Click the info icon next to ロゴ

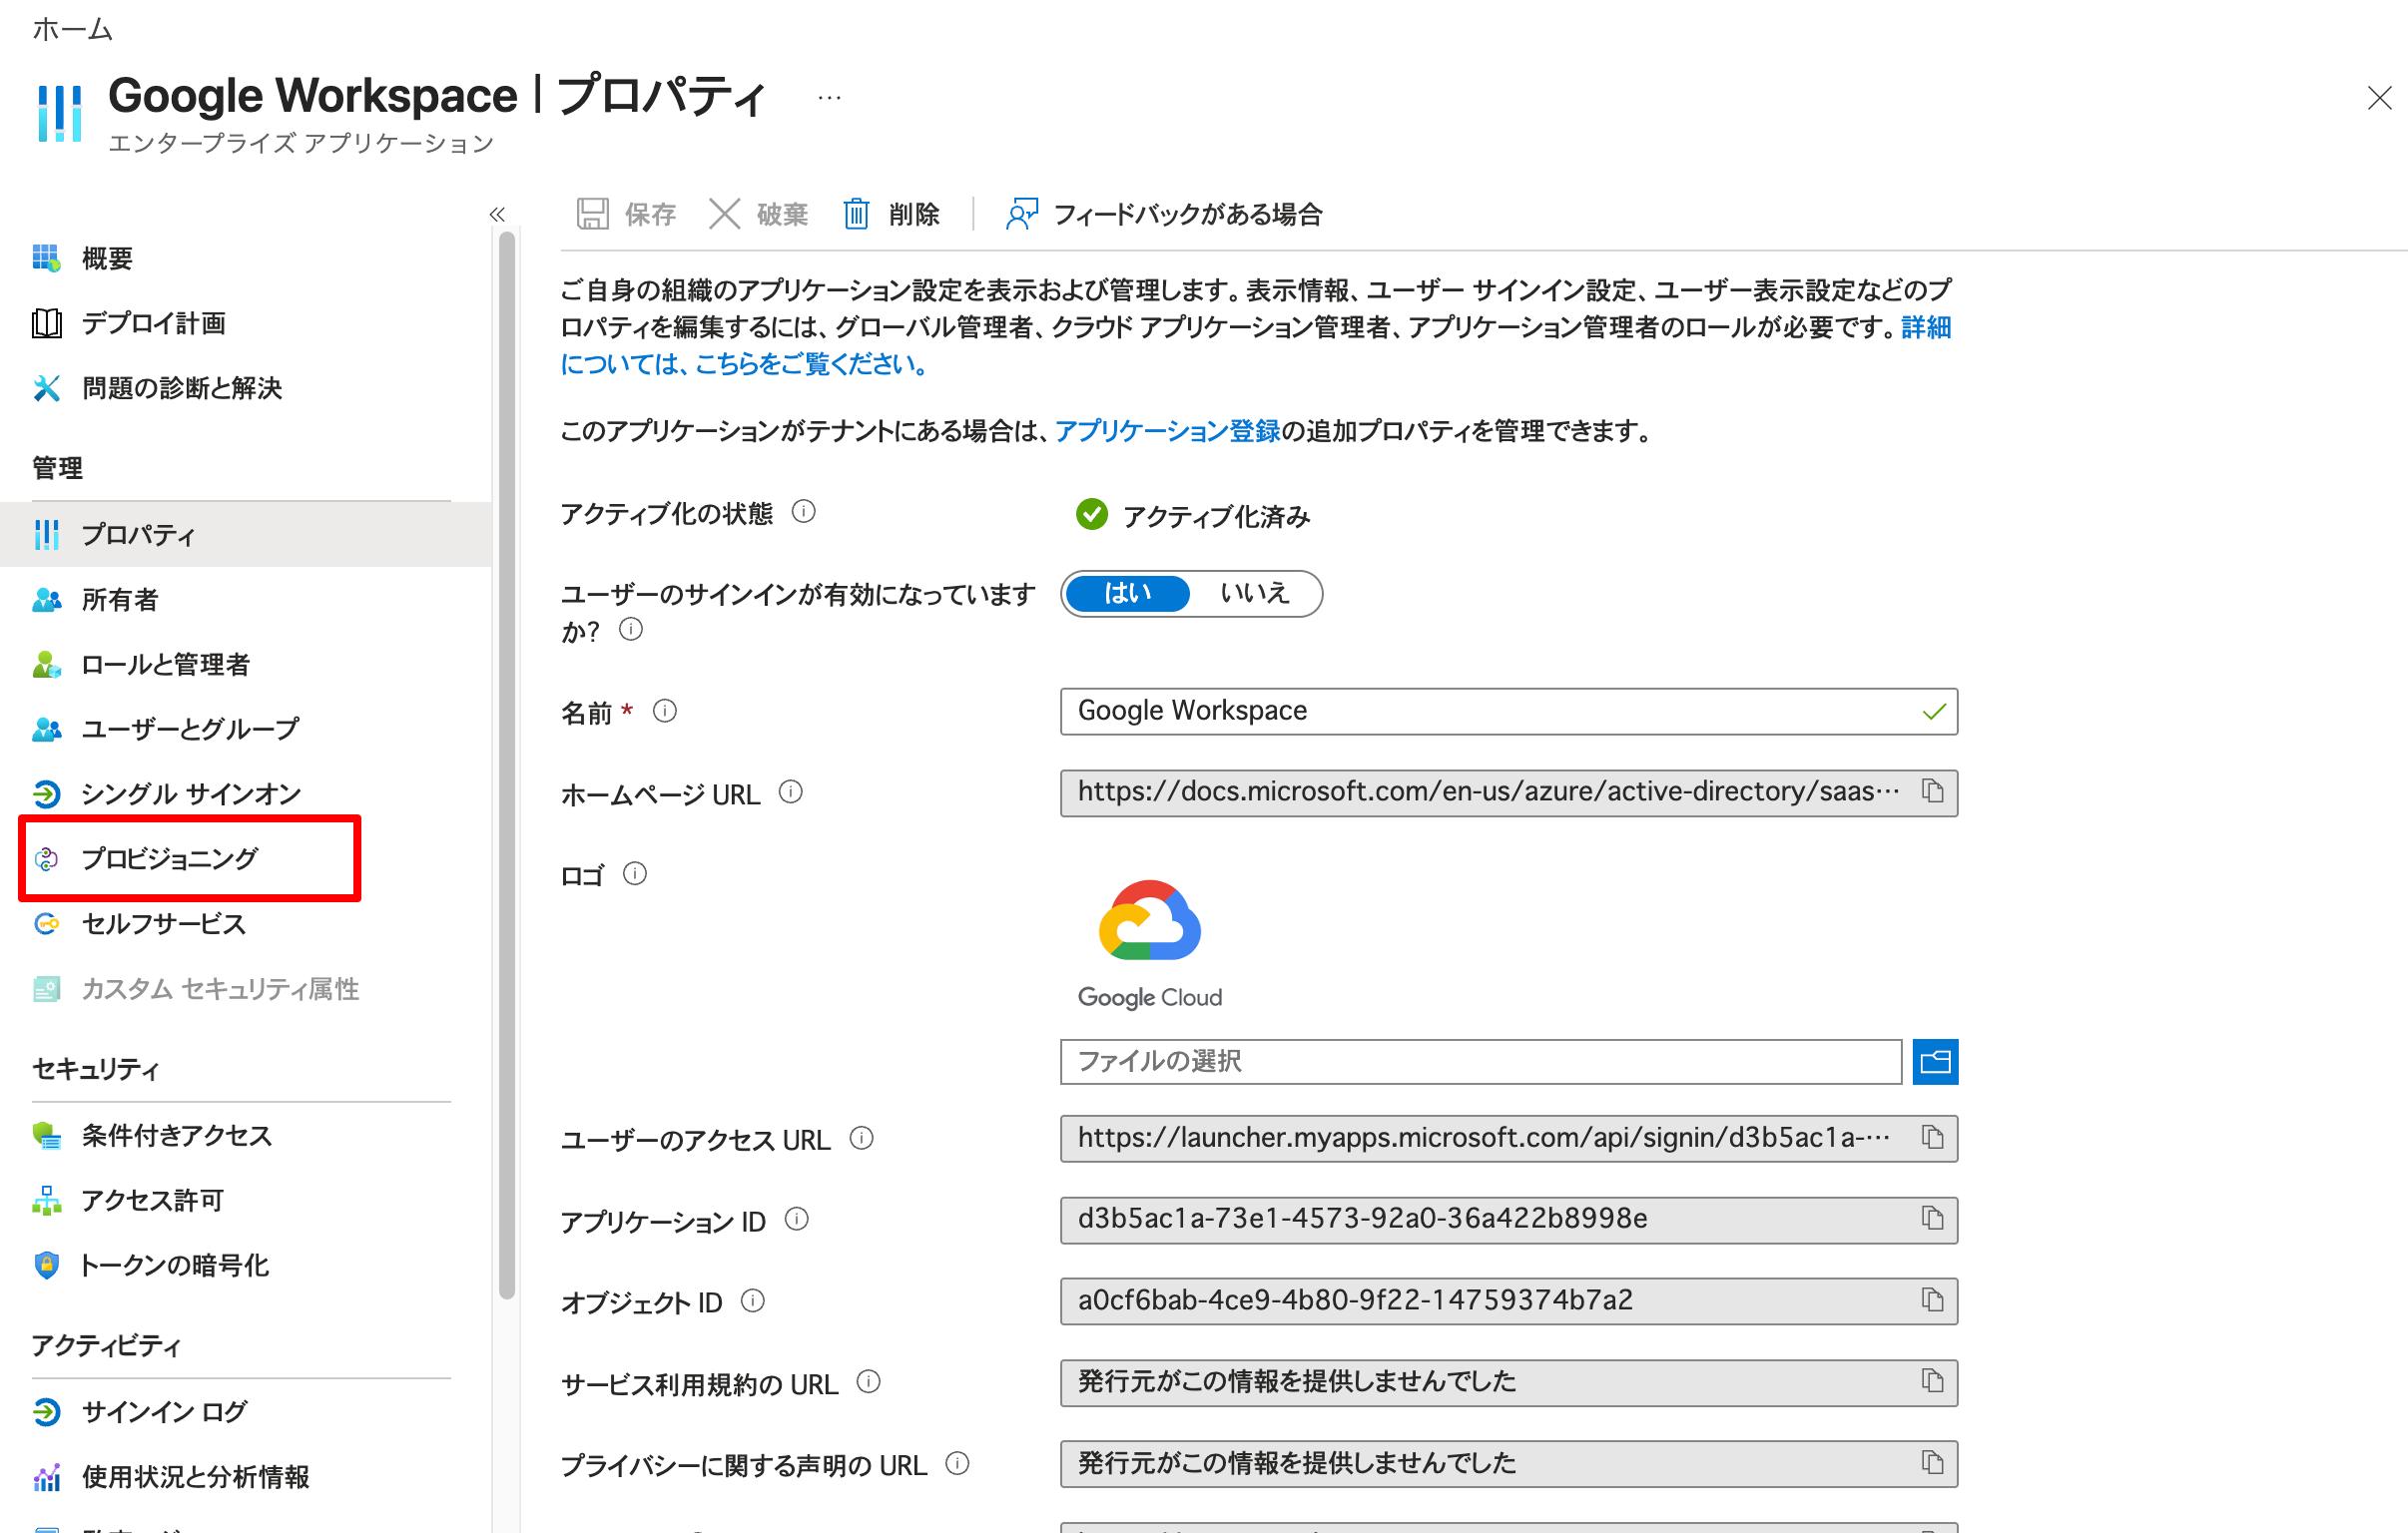tap(635, 873)
